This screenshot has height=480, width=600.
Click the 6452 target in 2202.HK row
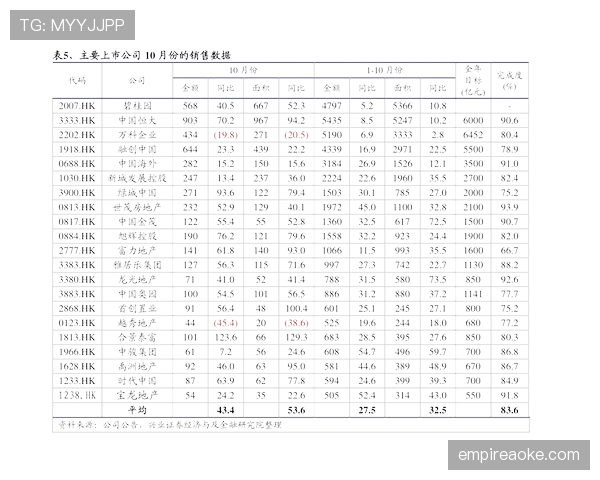473,135
